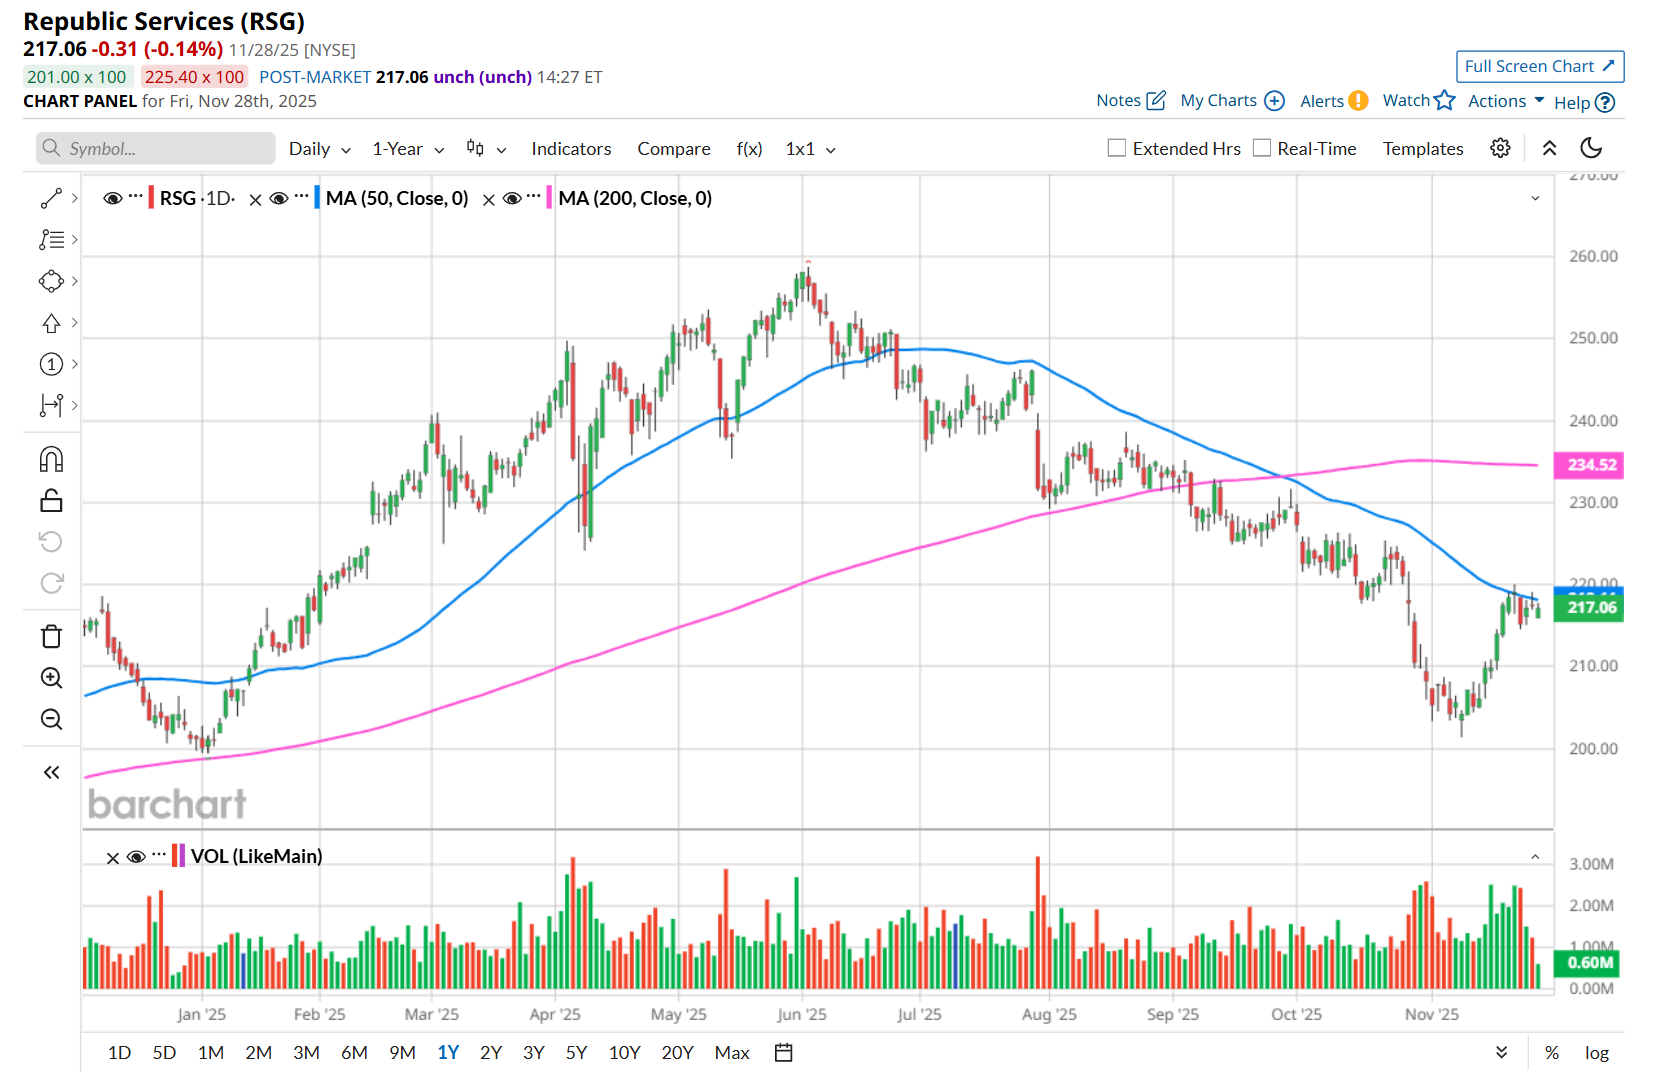The height and width of the screenshot is (1083, 1662).
Task: Click the lock drawings icon
Action: [51, 500]
